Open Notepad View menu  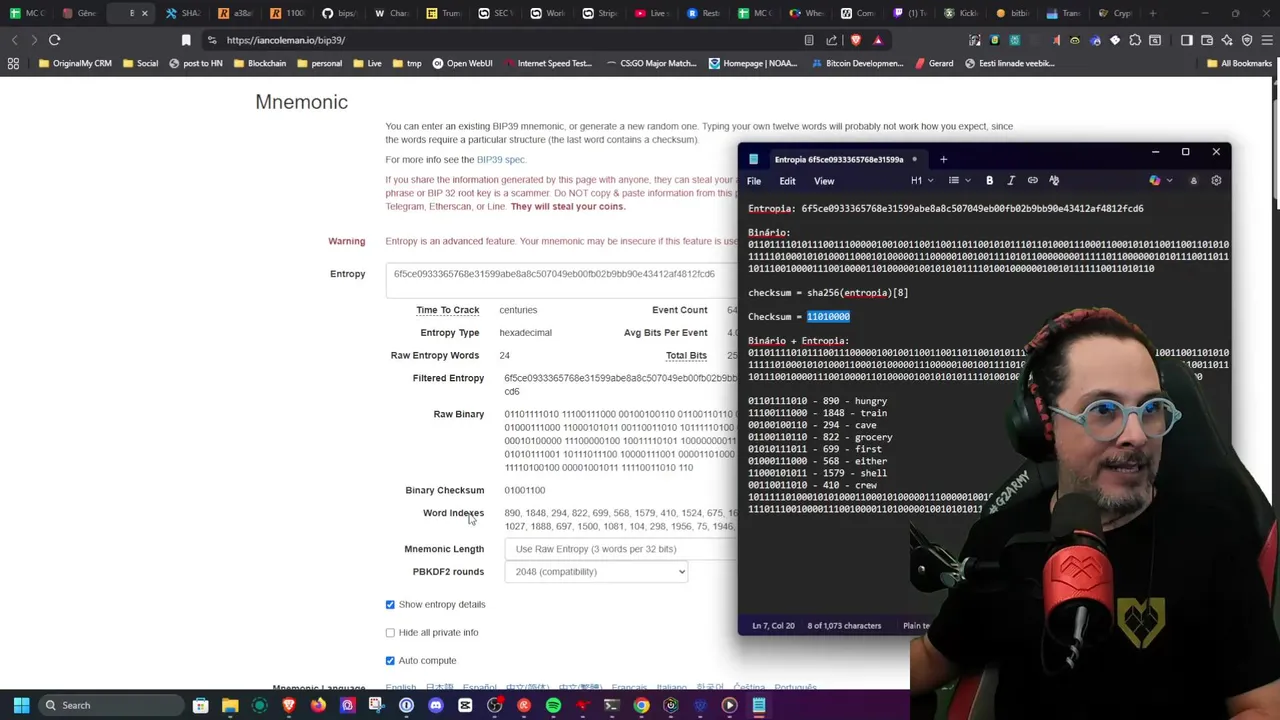[x=824, y=181]
